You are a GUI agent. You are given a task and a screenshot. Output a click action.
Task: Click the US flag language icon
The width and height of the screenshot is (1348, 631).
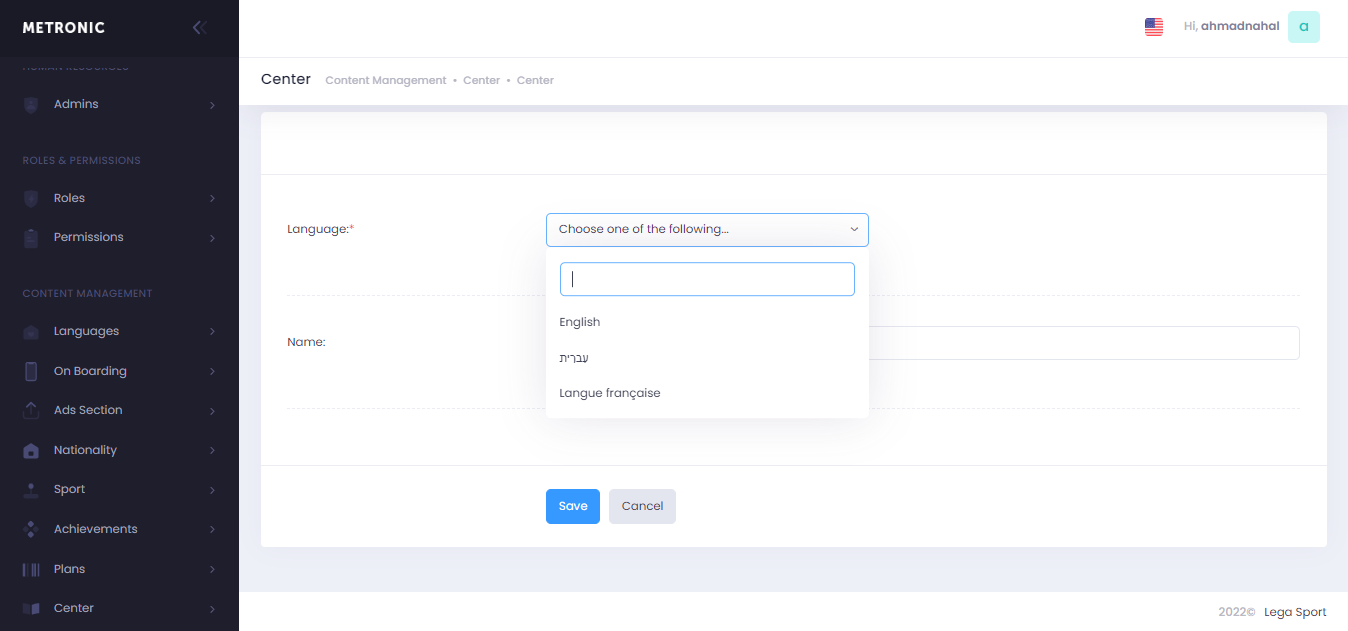coord(1153,27)
